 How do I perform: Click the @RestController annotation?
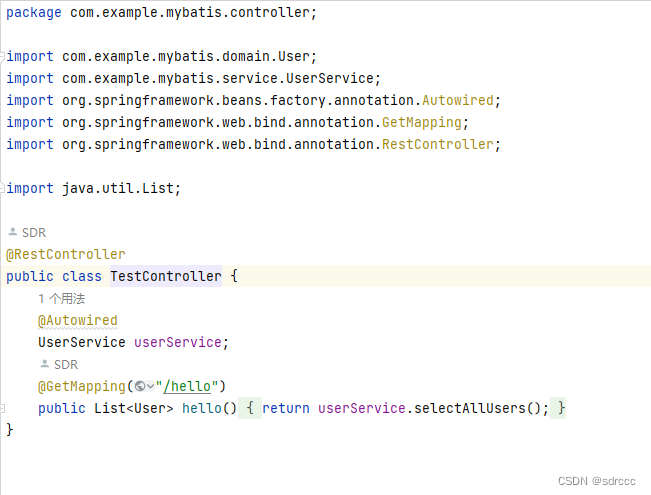coord(66,254)
